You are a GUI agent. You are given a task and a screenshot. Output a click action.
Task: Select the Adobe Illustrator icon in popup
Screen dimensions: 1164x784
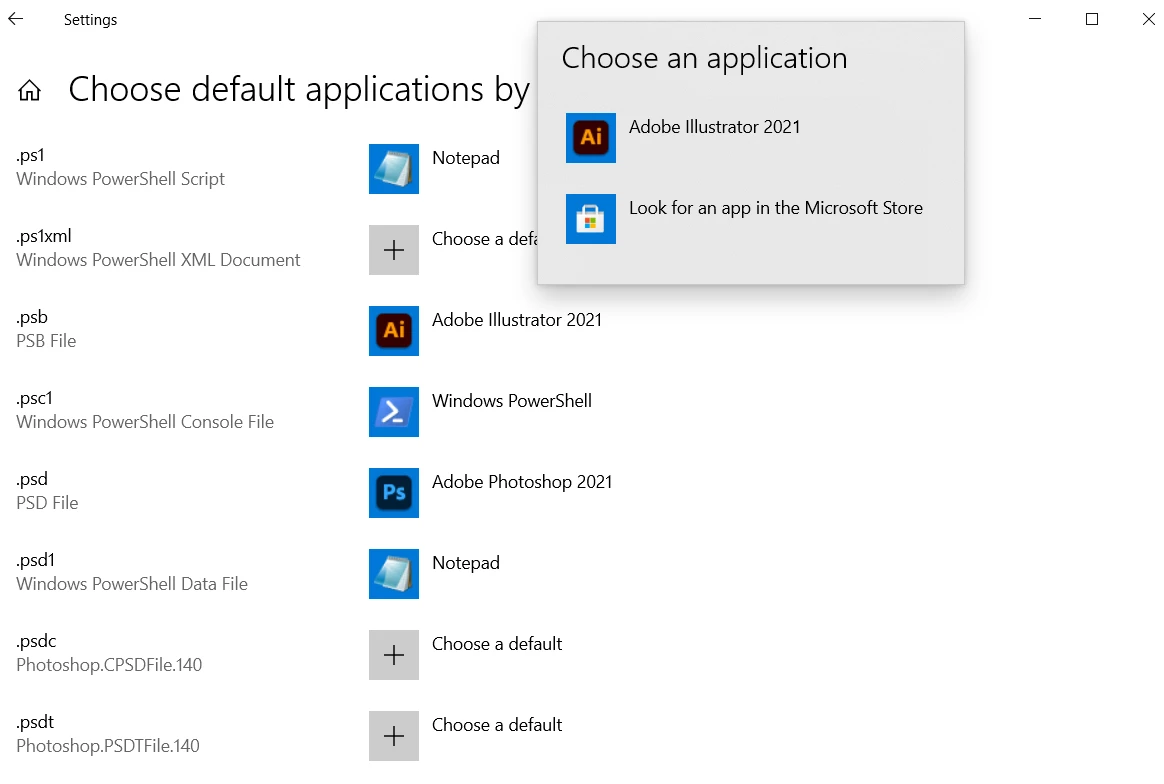point(591,138)
